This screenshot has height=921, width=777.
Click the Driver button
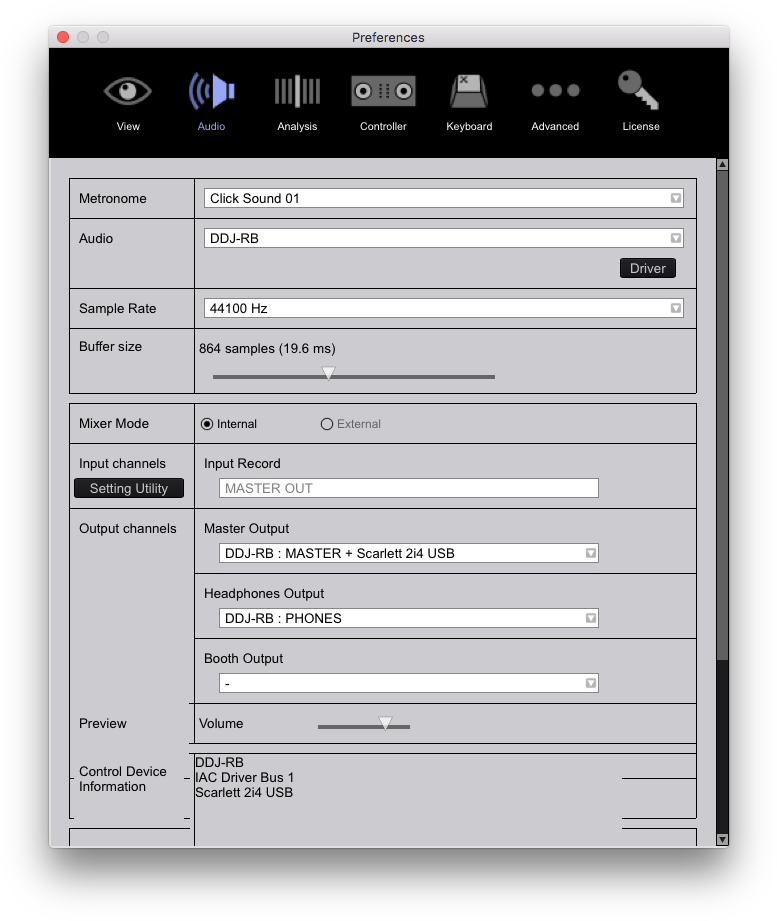point(648,268)
